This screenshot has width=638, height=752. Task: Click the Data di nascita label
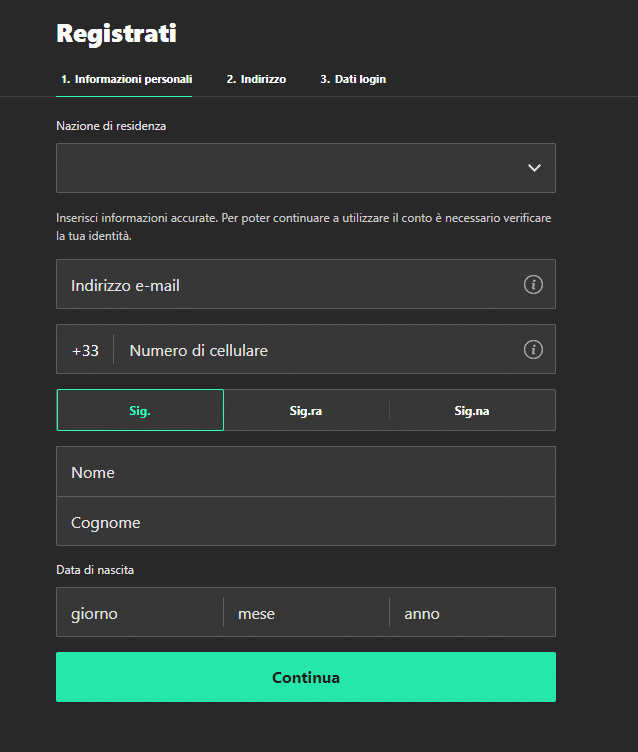(x=95, y=570)
